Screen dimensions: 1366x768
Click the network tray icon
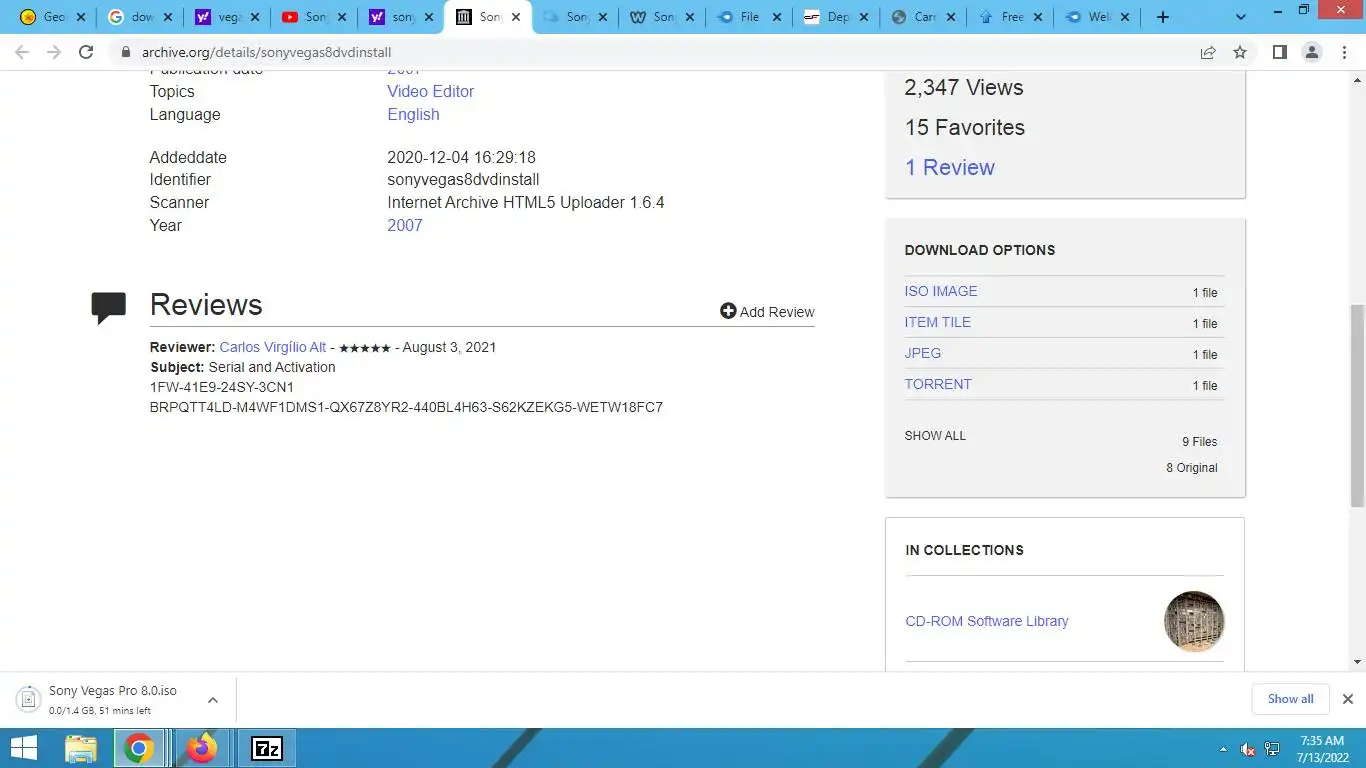tap(1273, 749)
